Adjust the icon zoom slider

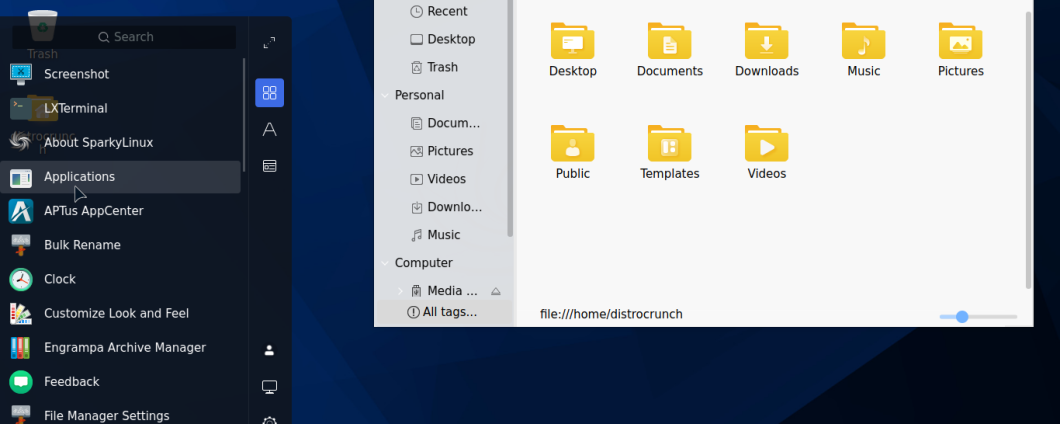point(962,317)
